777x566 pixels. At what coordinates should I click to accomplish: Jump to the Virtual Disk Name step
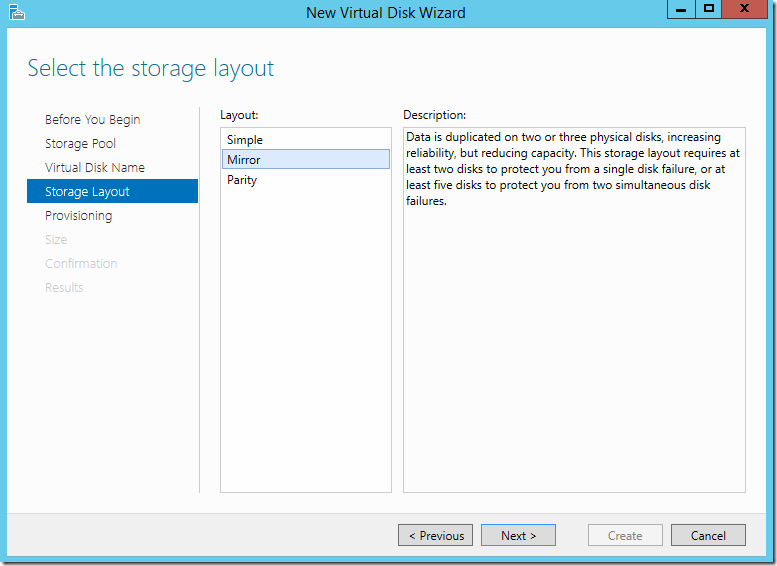pyautogui.click(x=95, y=168)
